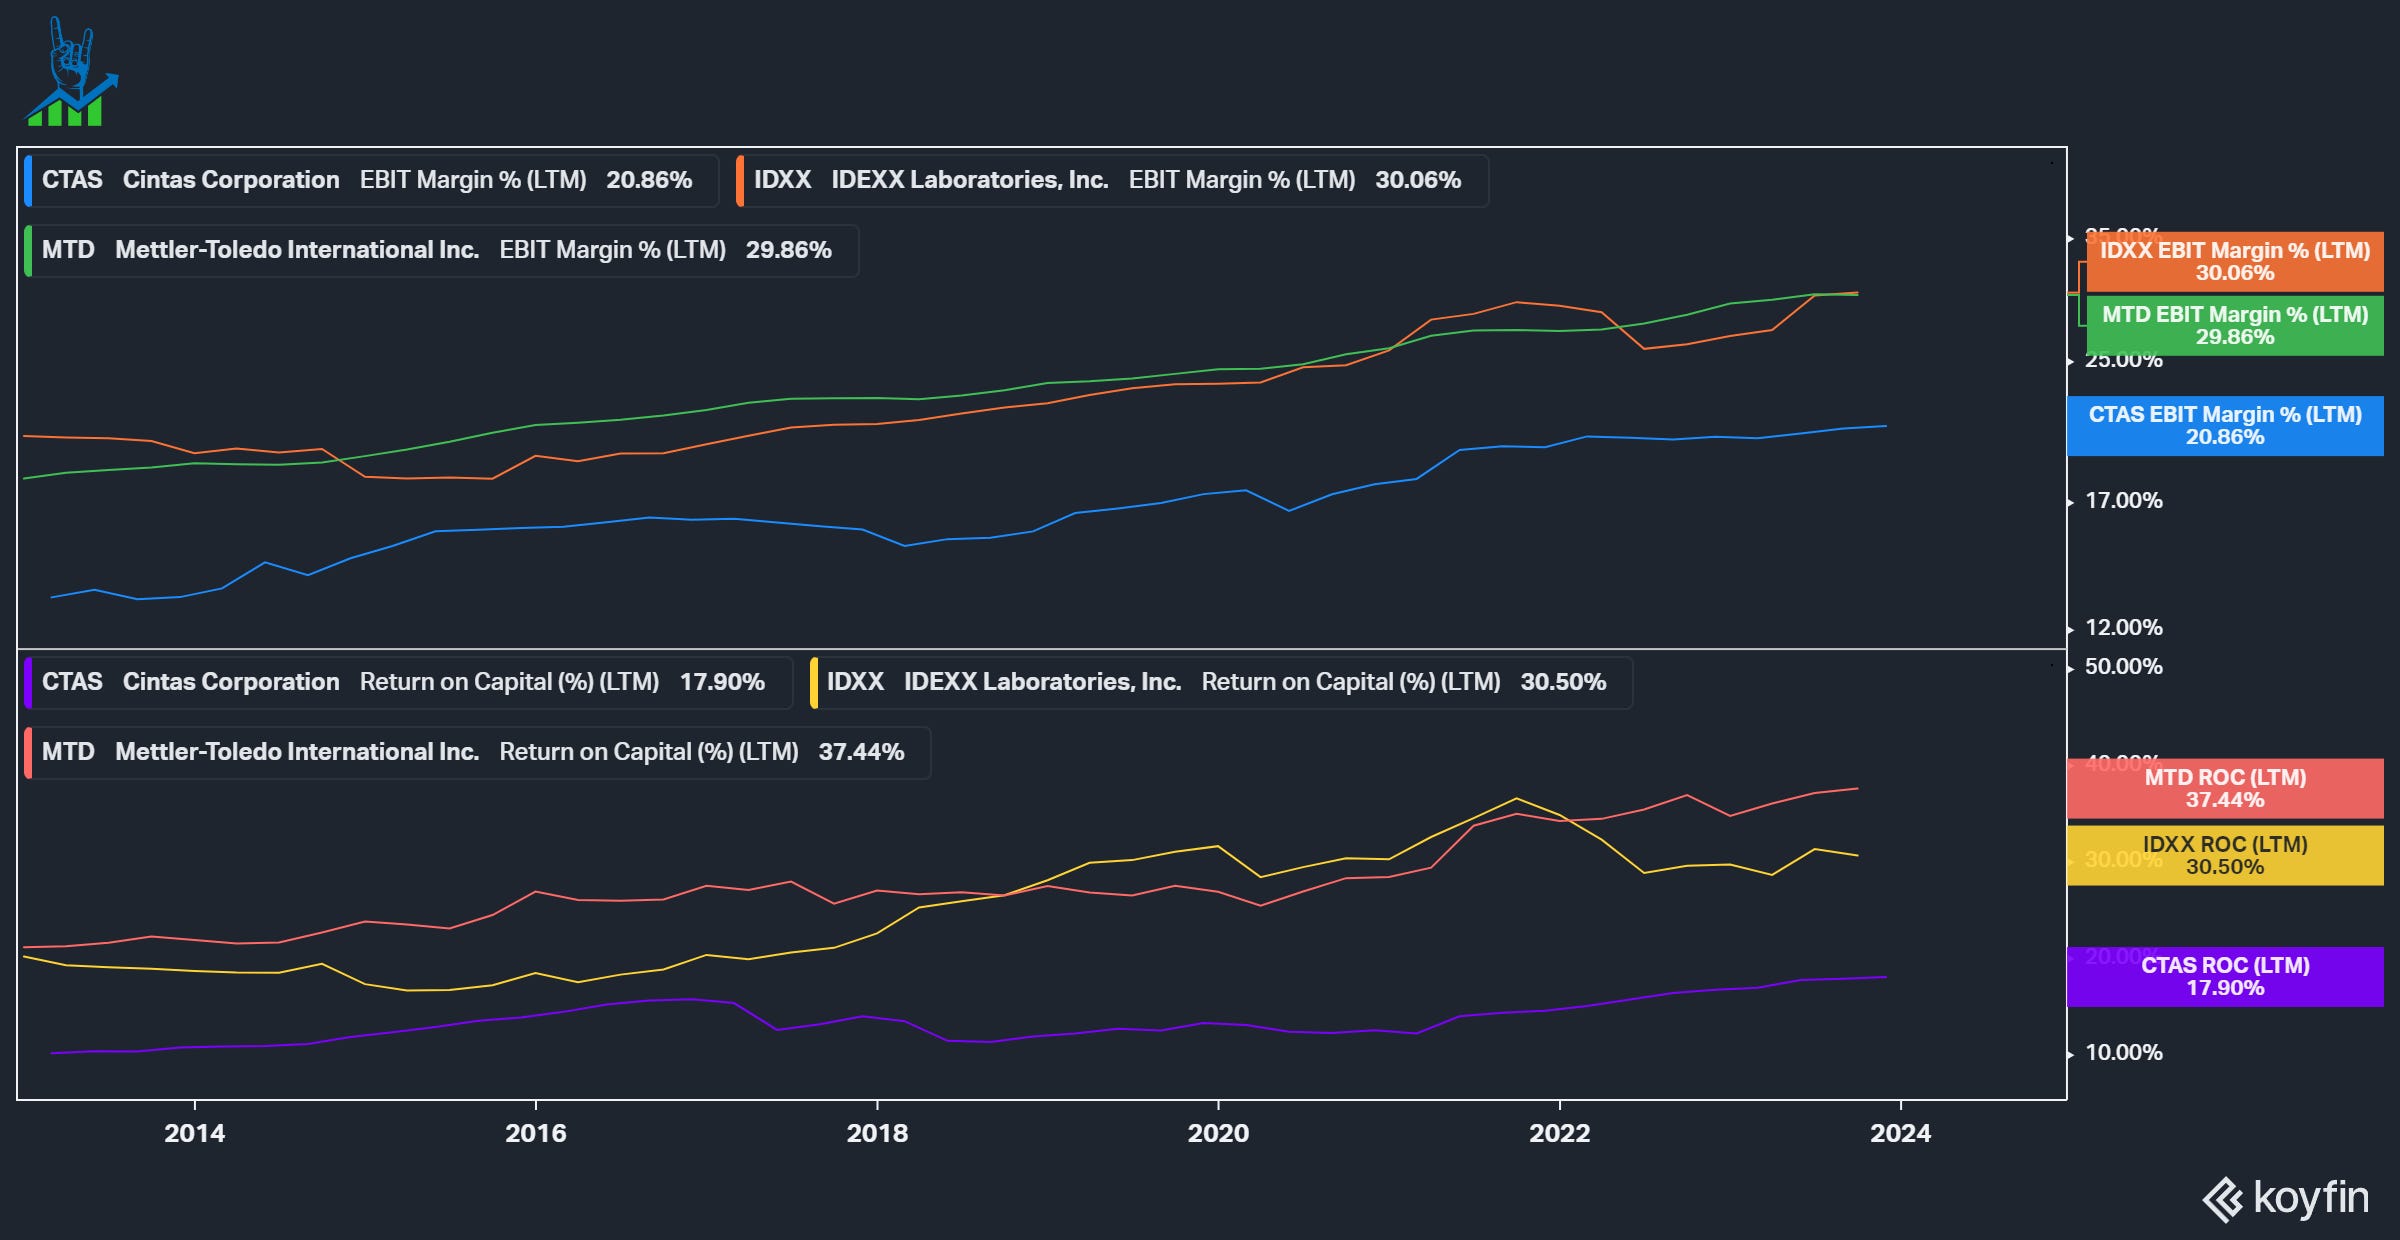The image size is (2400, 1240).
Task: Click the 2018 label on the time axis
Action: (877, 1134)
